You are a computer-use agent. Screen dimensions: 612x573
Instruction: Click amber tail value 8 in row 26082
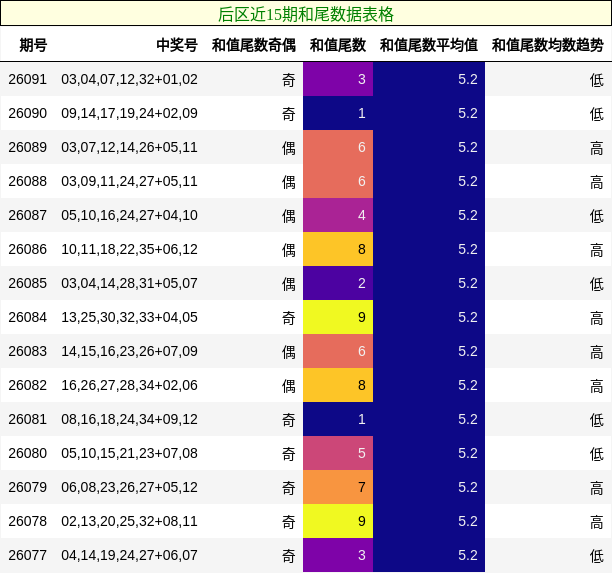[338, 385]
